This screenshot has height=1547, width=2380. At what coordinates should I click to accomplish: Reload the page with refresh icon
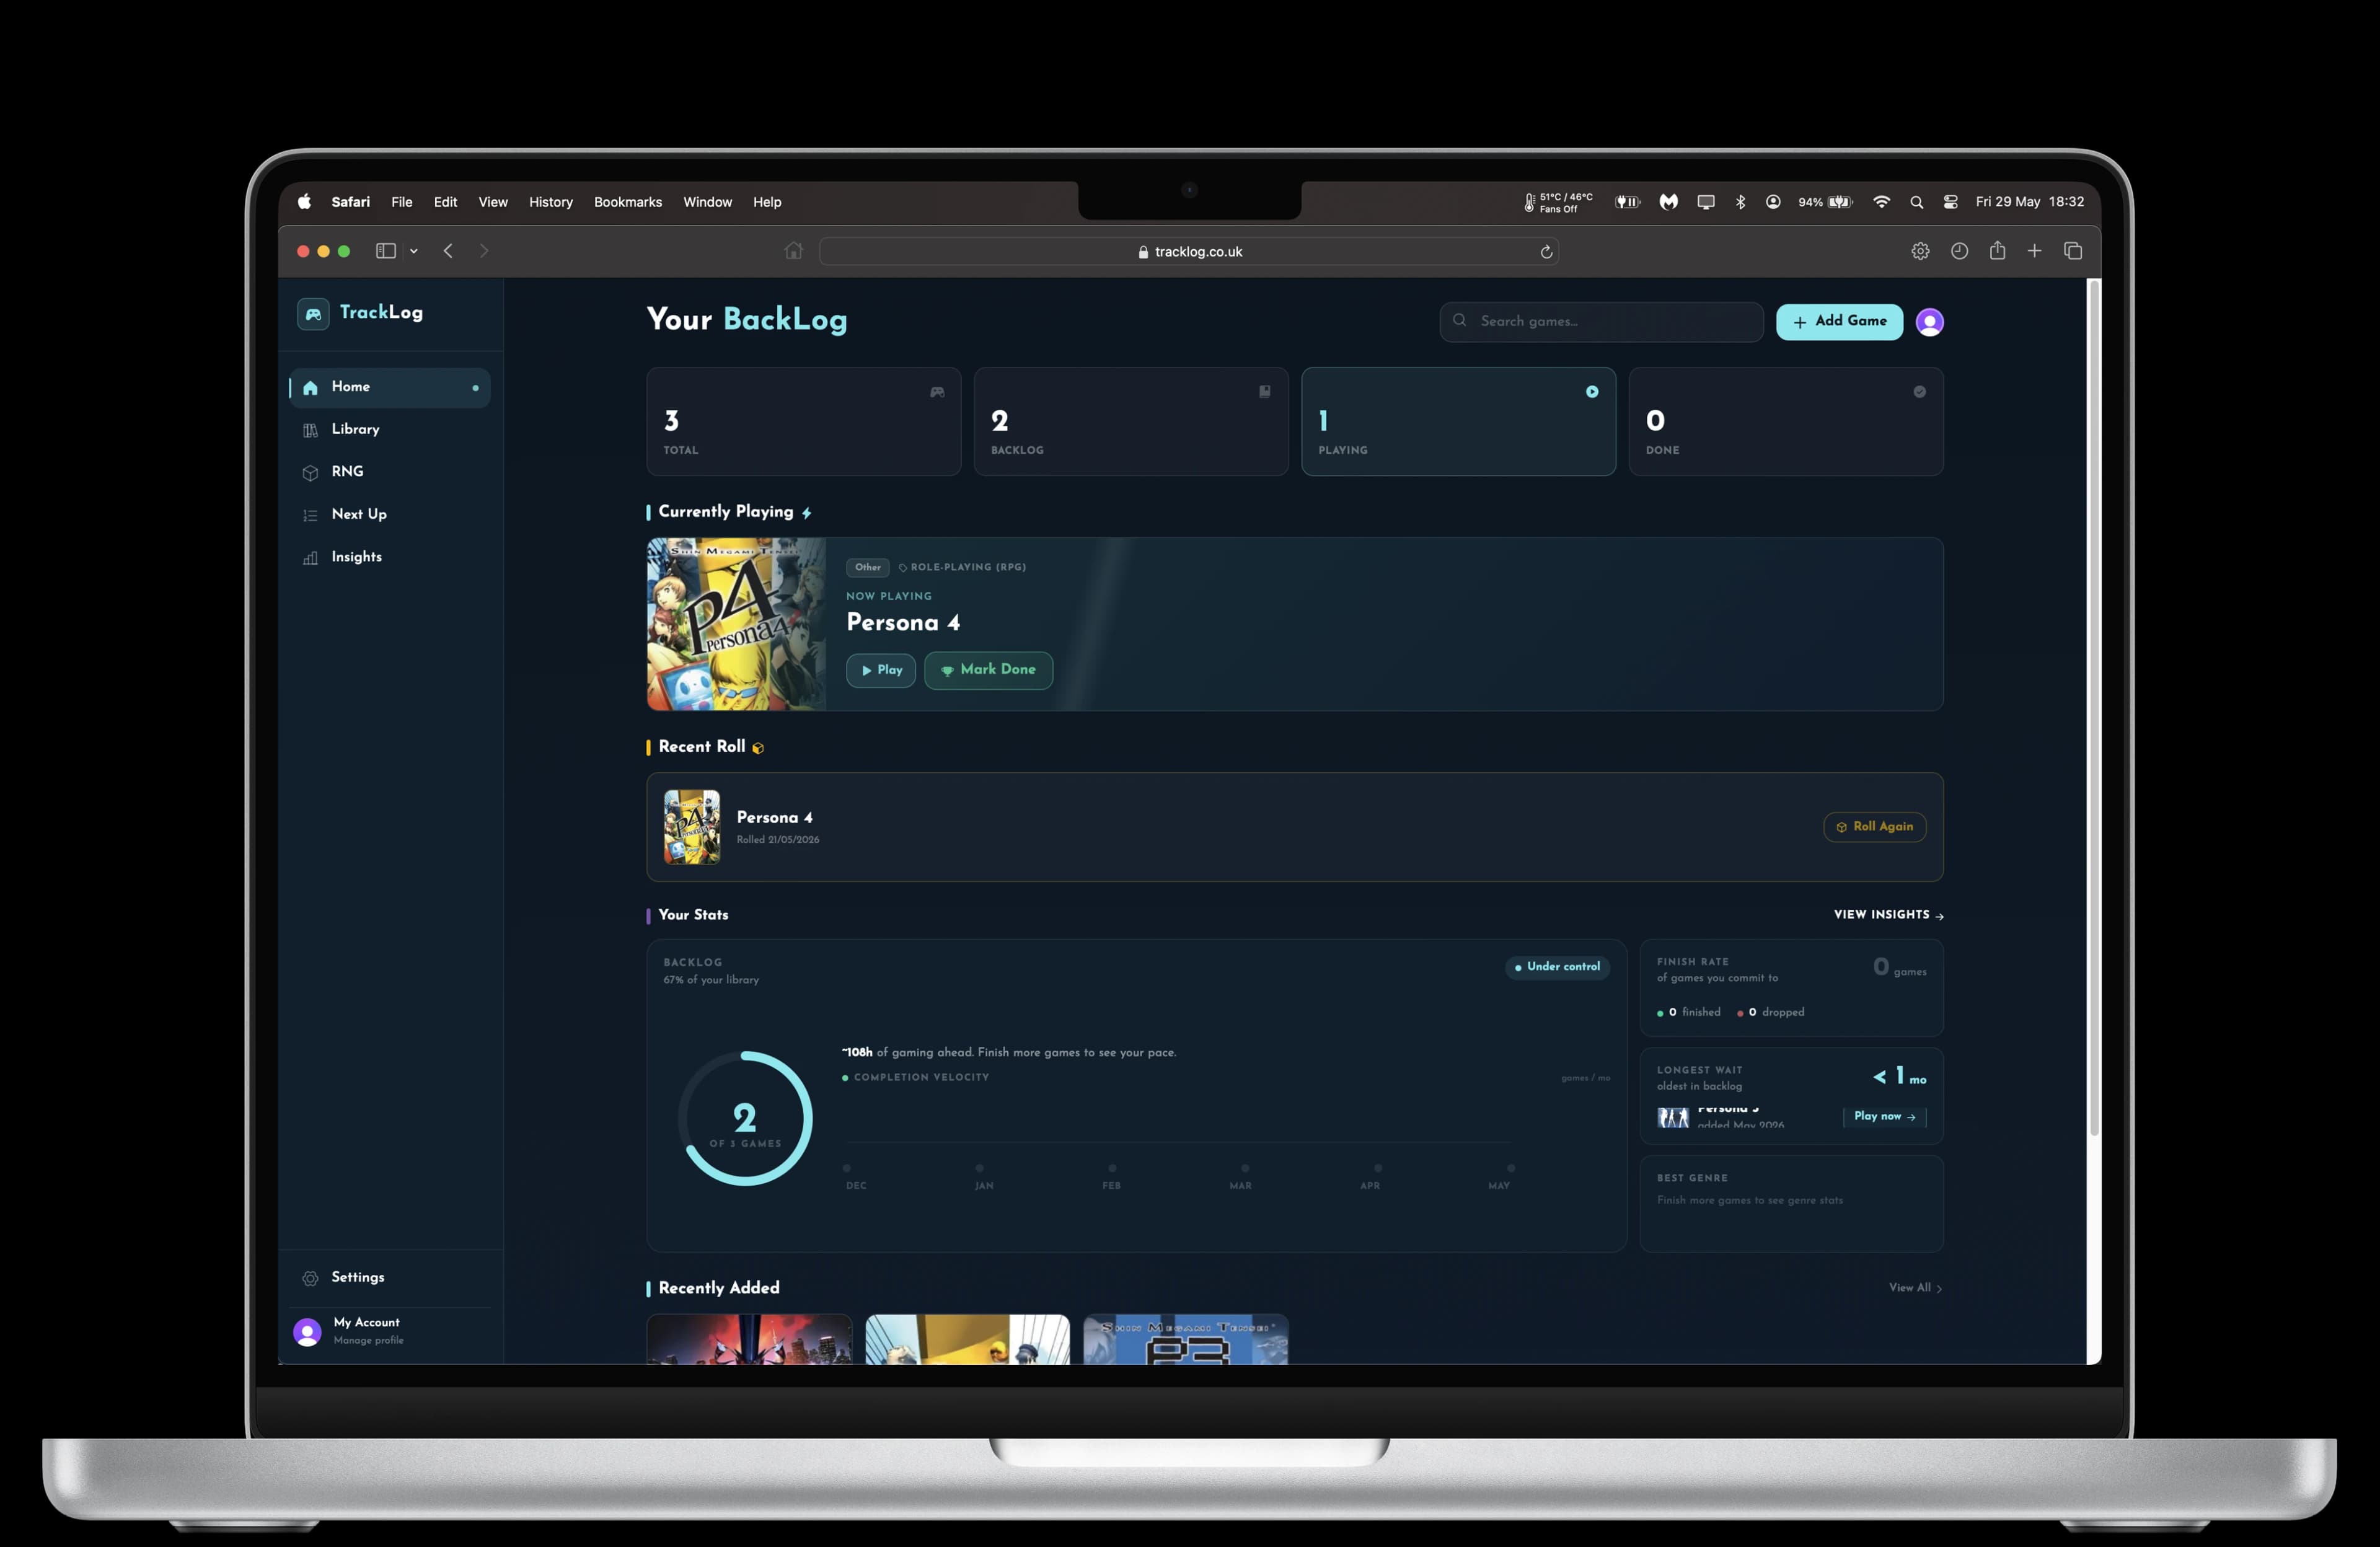[x=1546, y=252]
